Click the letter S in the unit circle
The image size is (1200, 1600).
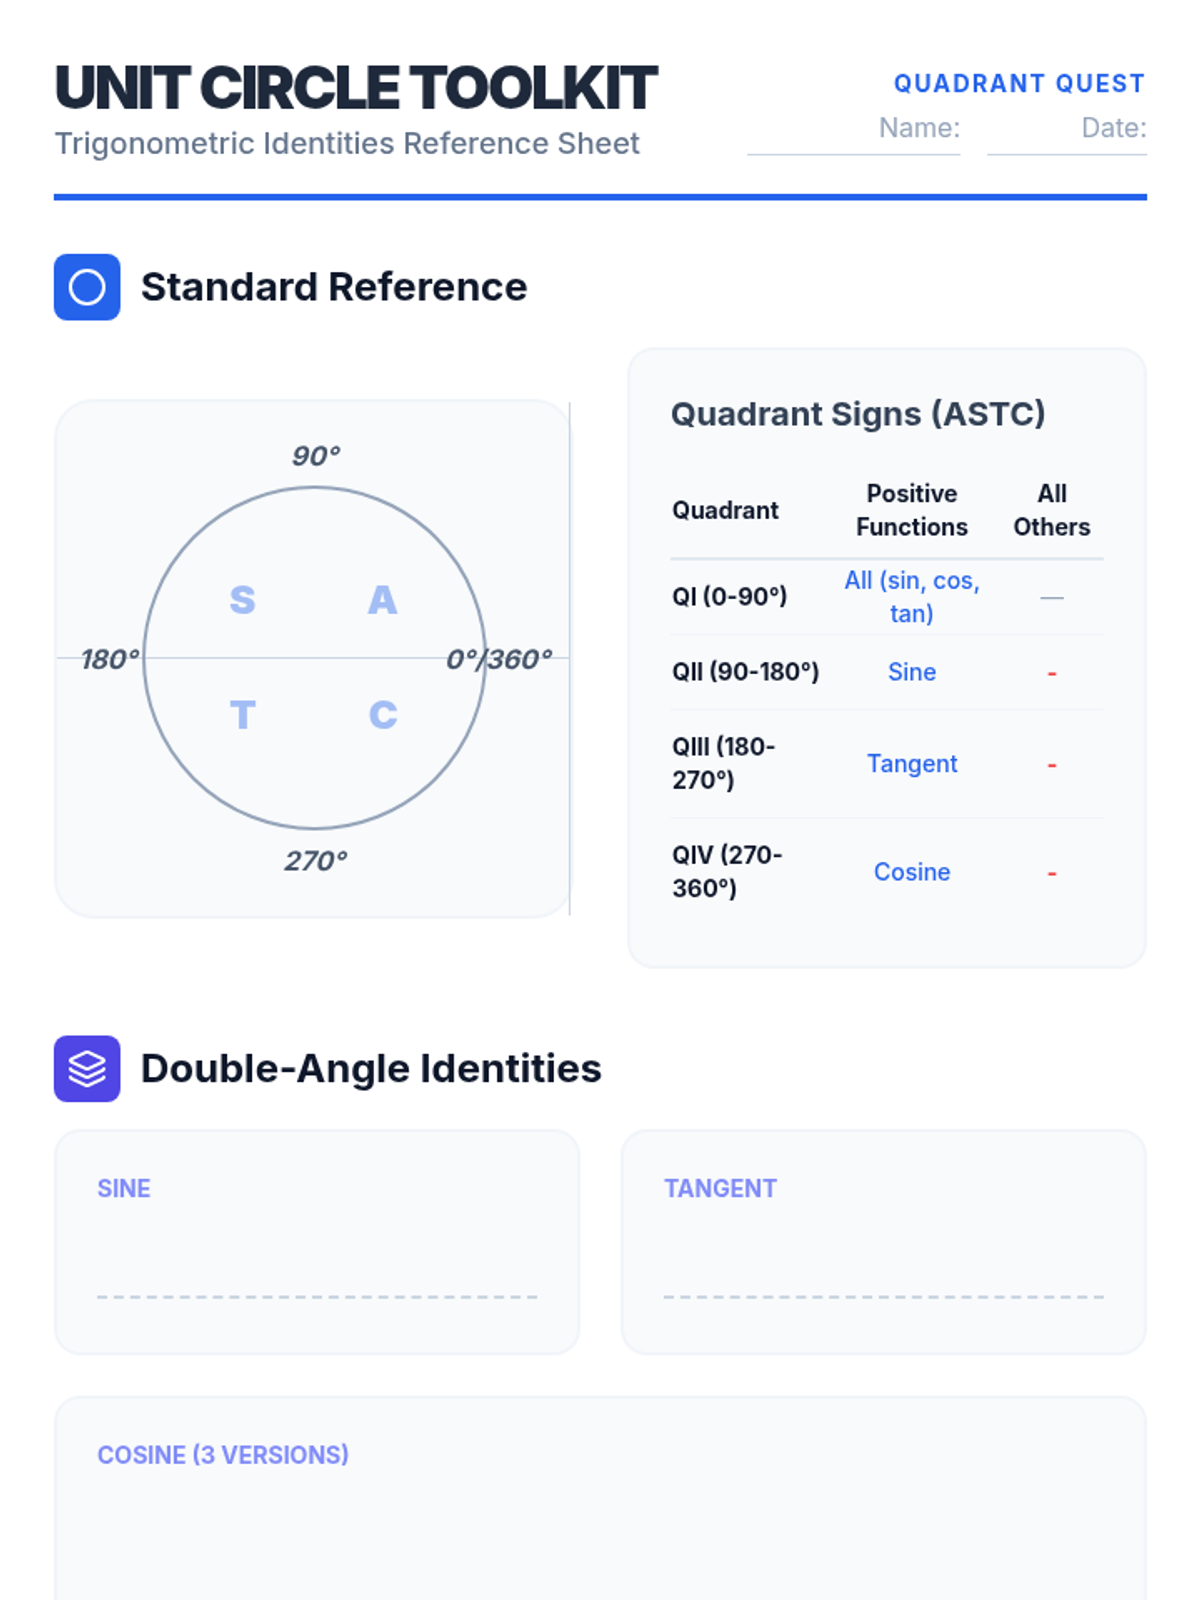[242, 600]
